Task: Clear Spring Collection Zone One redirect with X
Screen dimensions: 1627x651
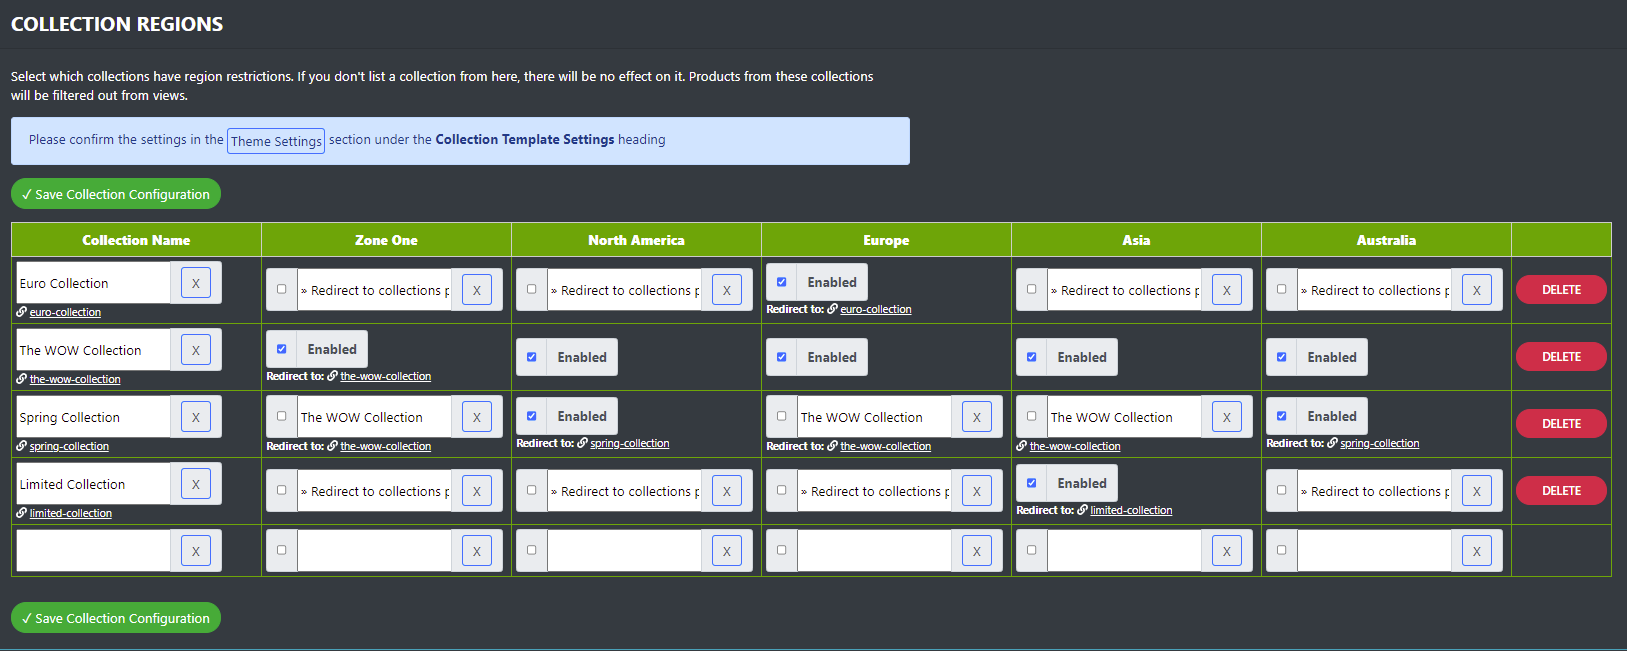Action: 477,417
